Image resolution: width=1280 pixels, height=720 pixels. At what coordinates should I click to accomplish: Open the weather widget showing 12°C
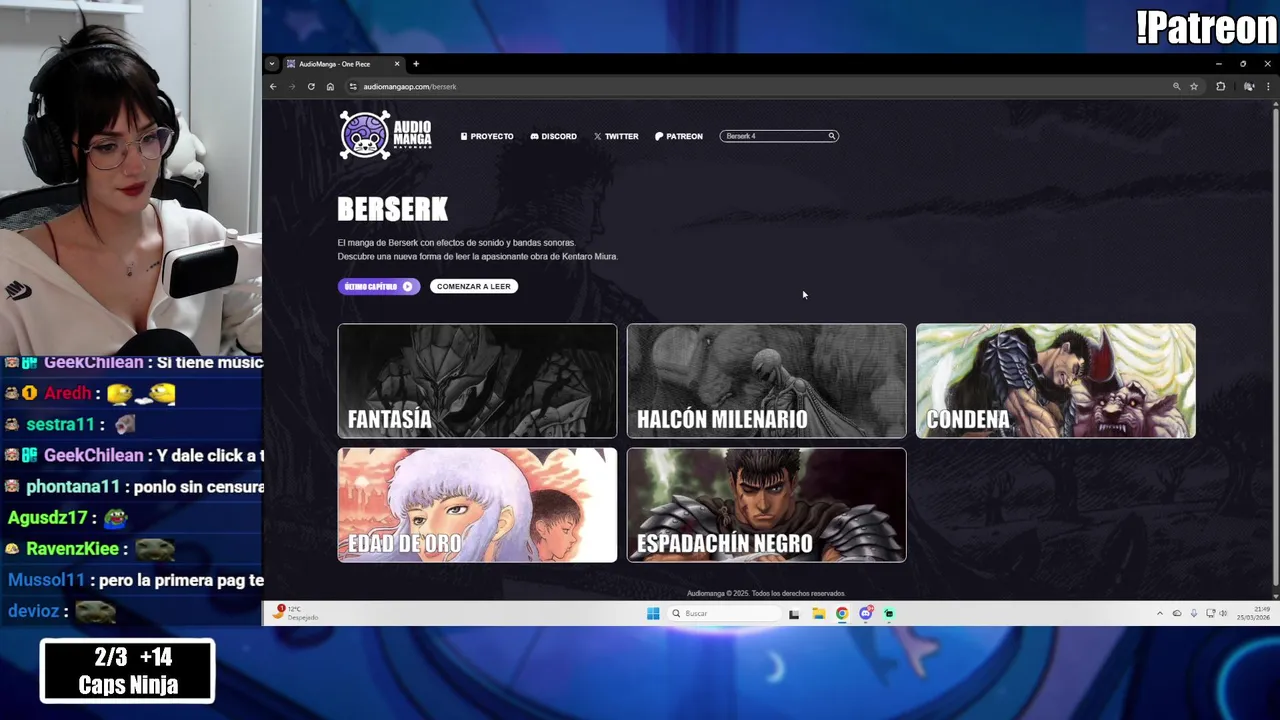coord(296,613)
